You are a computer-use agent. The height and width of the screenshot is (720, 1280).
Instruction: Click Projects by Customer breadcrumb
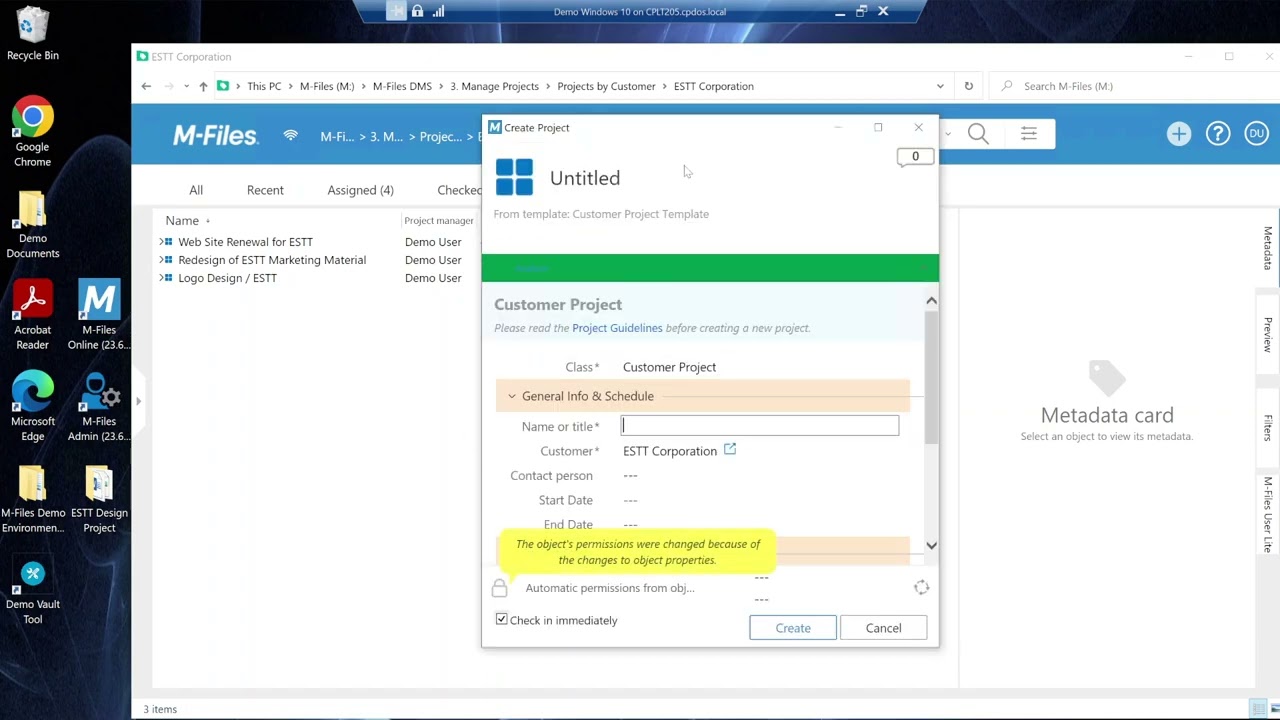(606, 86)
